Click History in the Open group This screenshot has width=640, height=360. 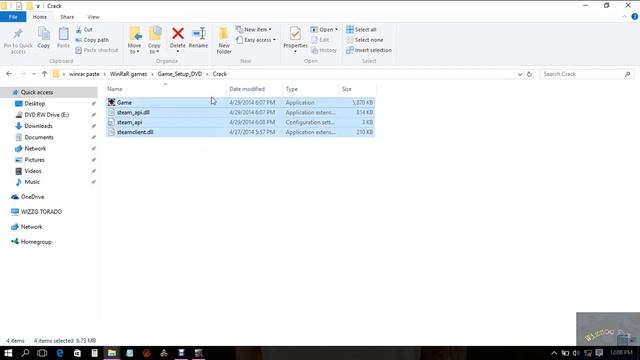tap(324, 50)
